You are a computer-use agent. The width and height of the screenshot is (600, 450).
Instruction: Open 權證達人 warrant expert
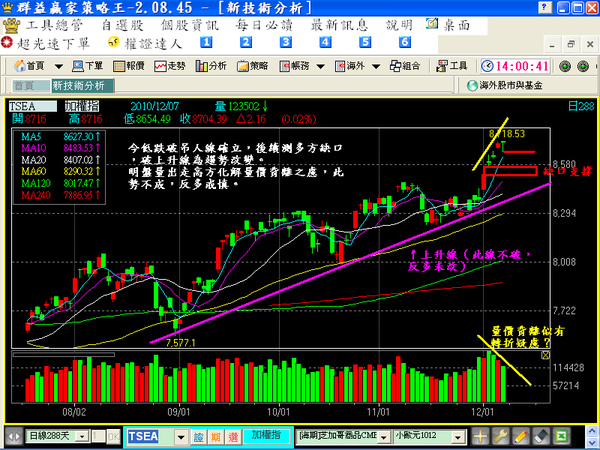145,43
